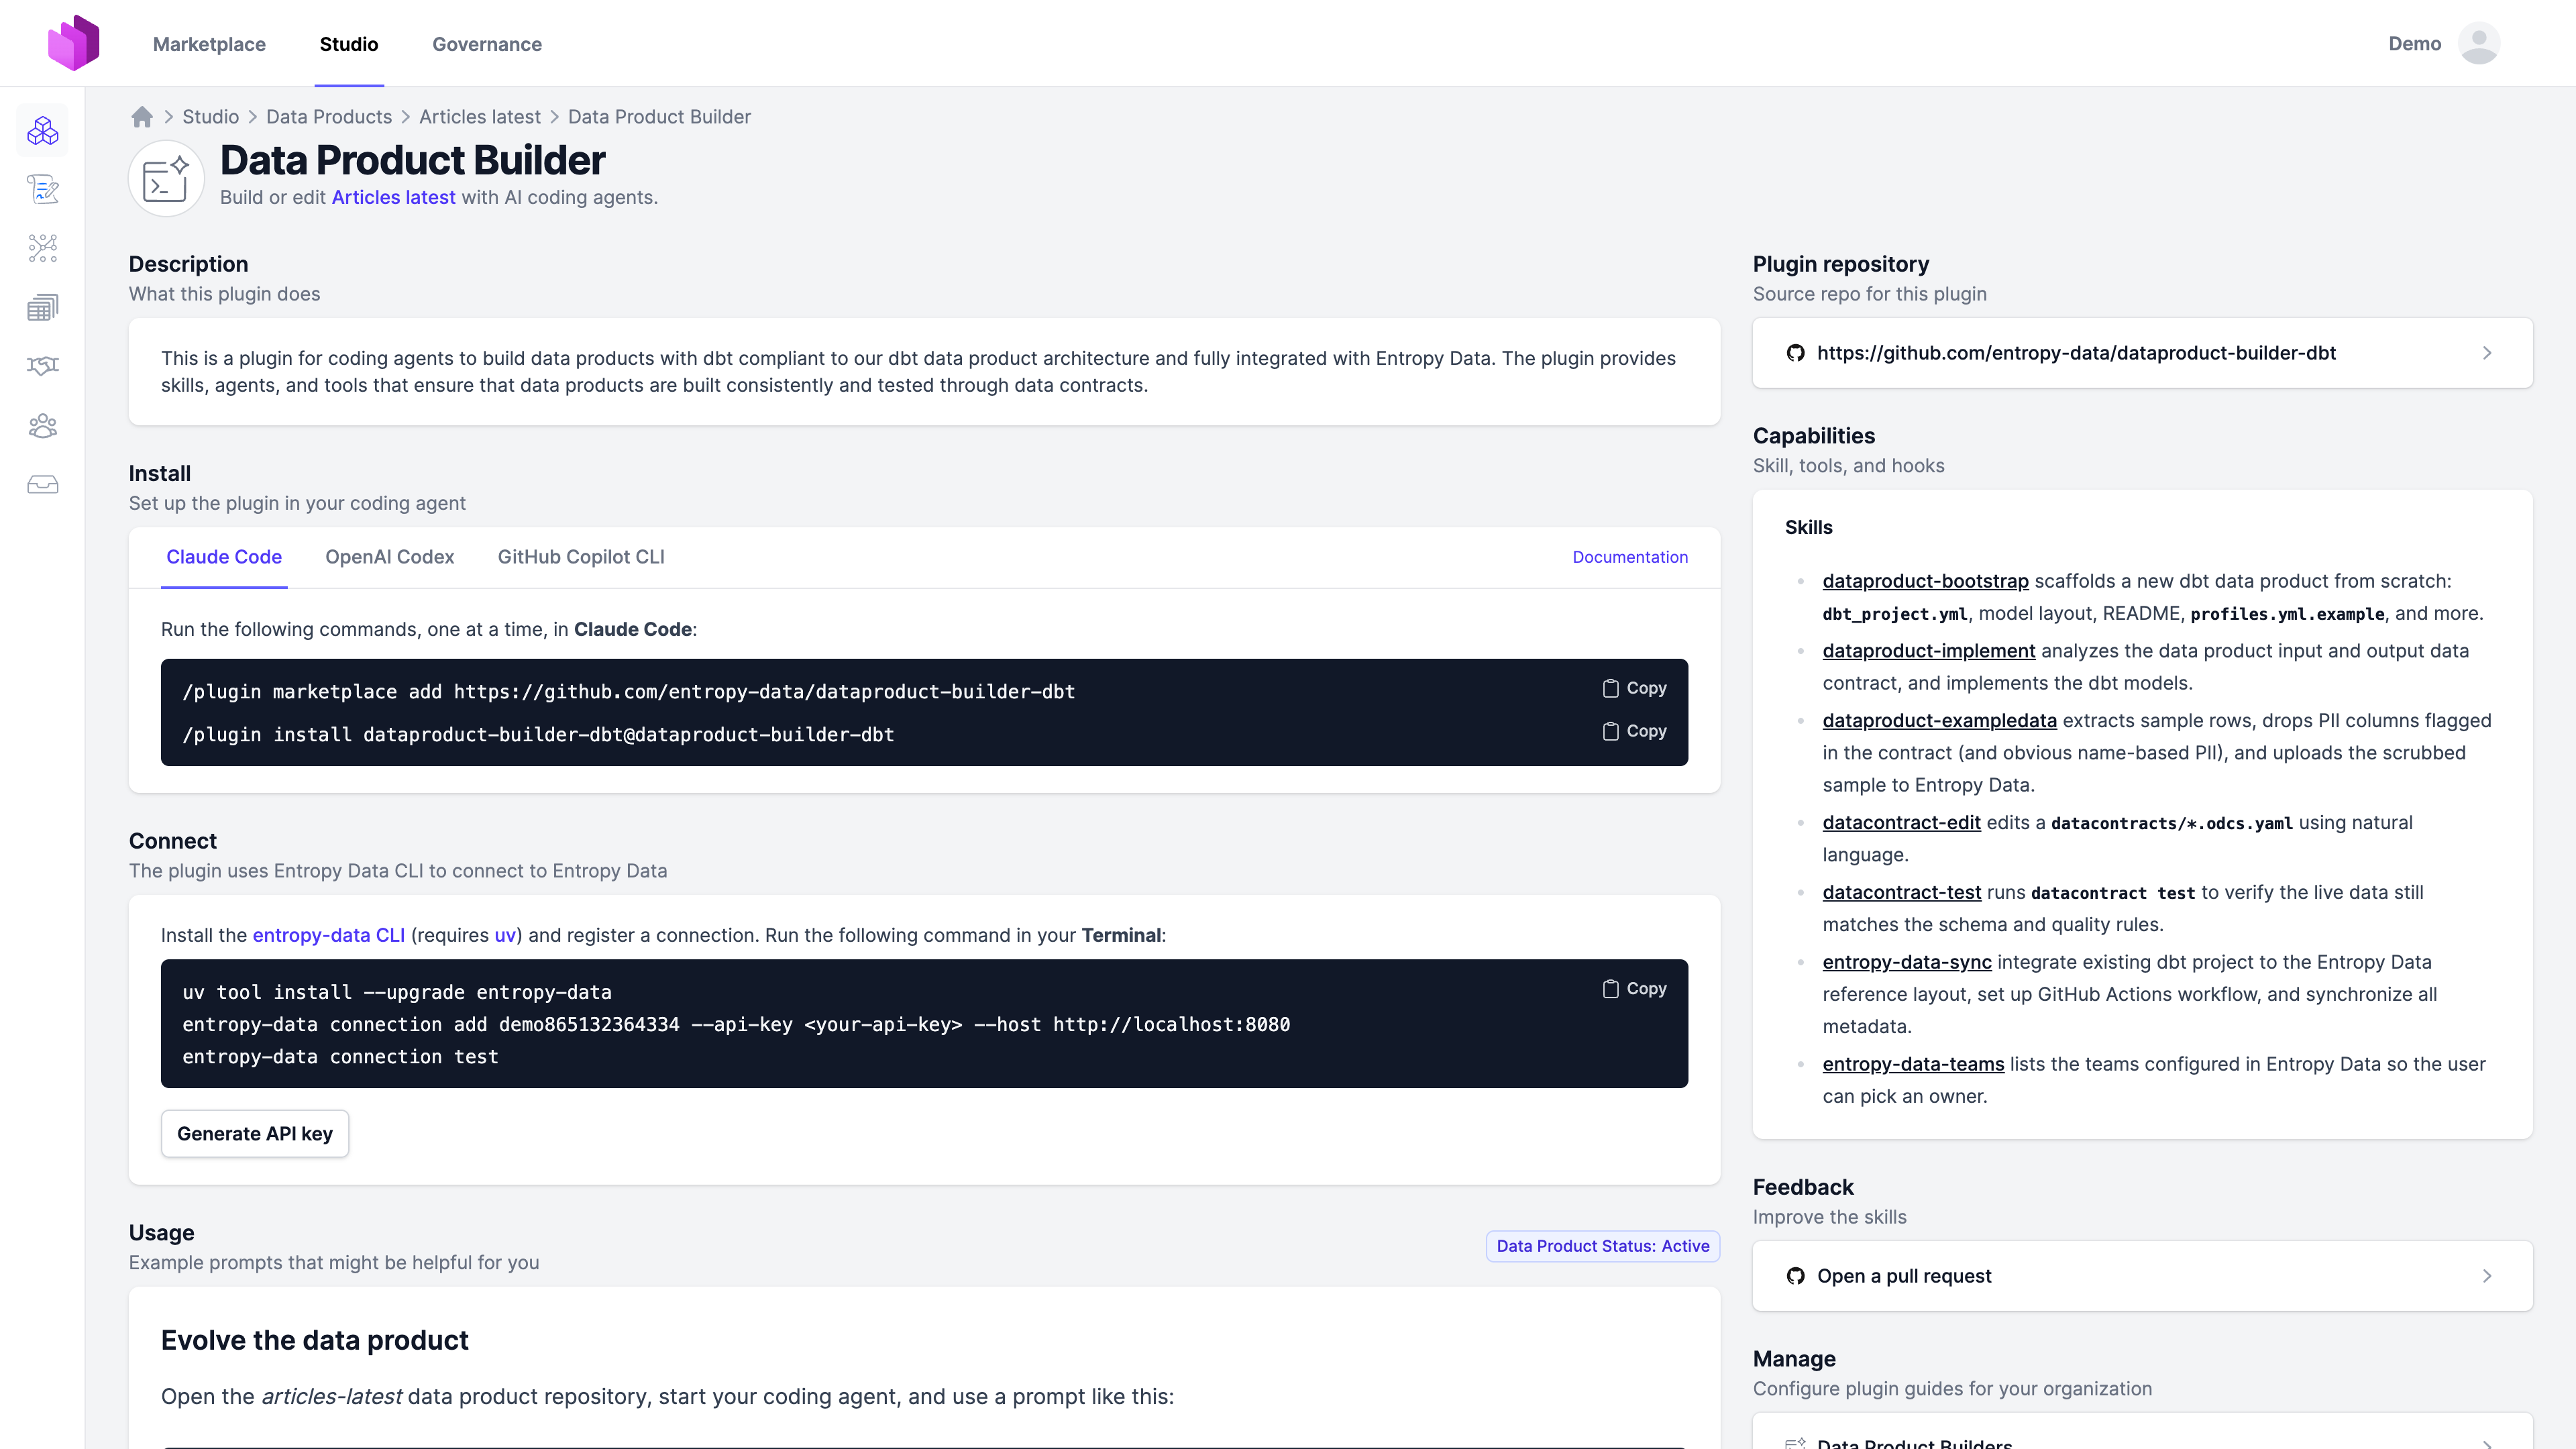Open the dataproduct-bootstrap skill link
Screen dimensions: 2576x1449
[x=1926, y=581]
